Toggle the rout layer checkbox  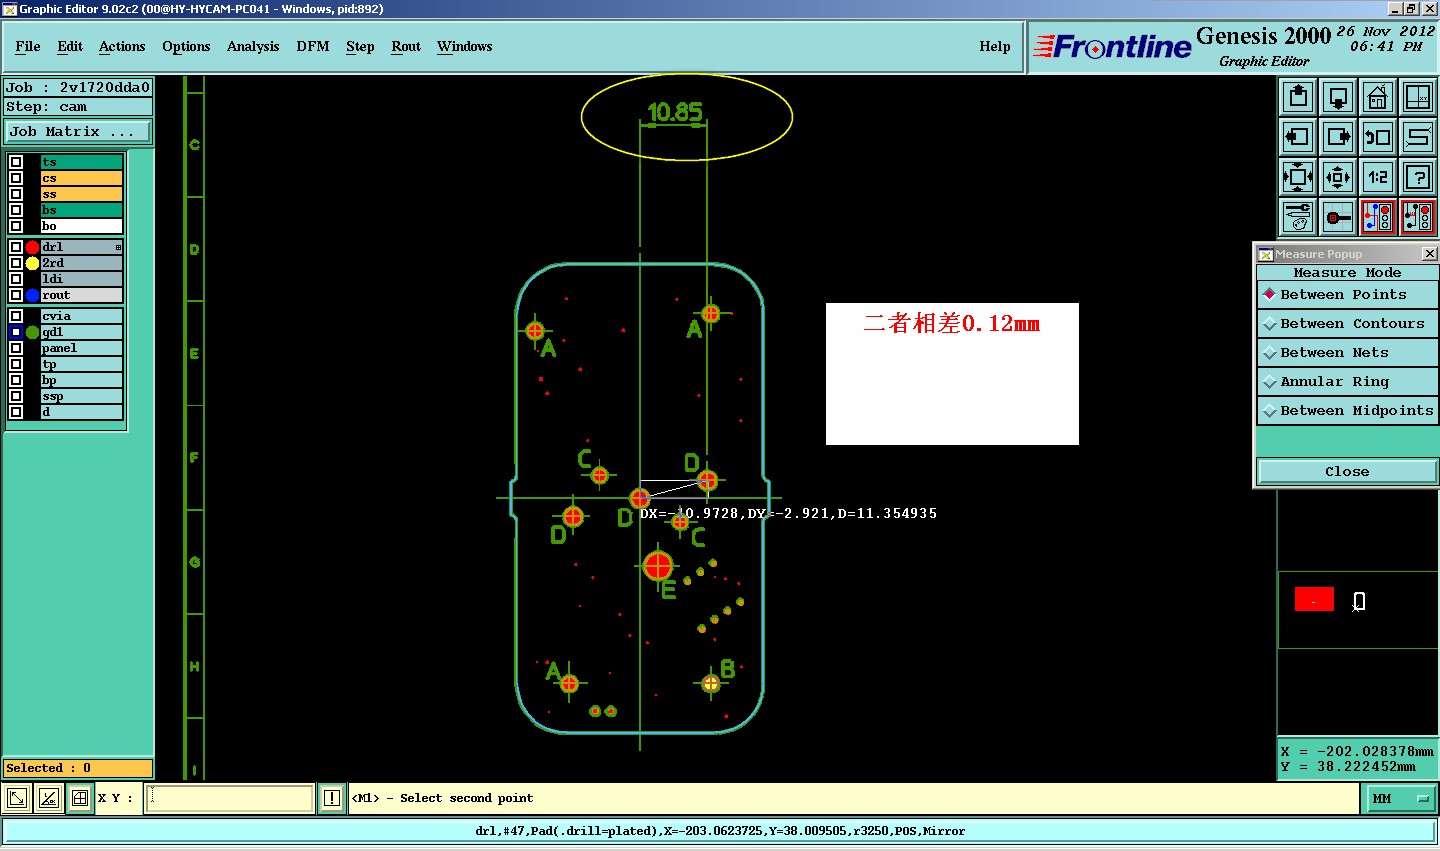16,295
